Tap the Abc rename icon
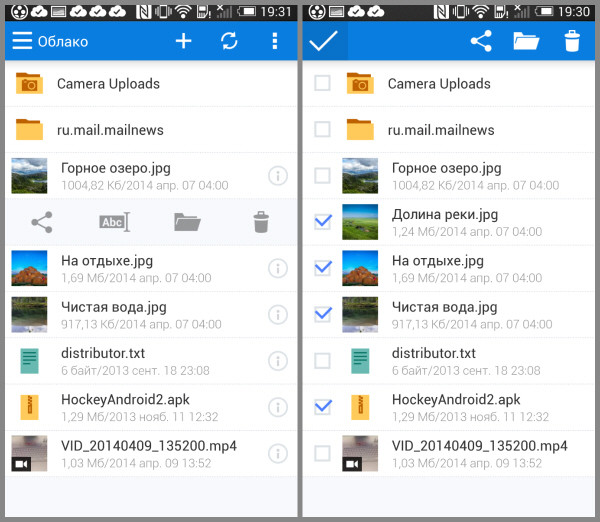This screenshot has width=600, height=522. (114, 222)
